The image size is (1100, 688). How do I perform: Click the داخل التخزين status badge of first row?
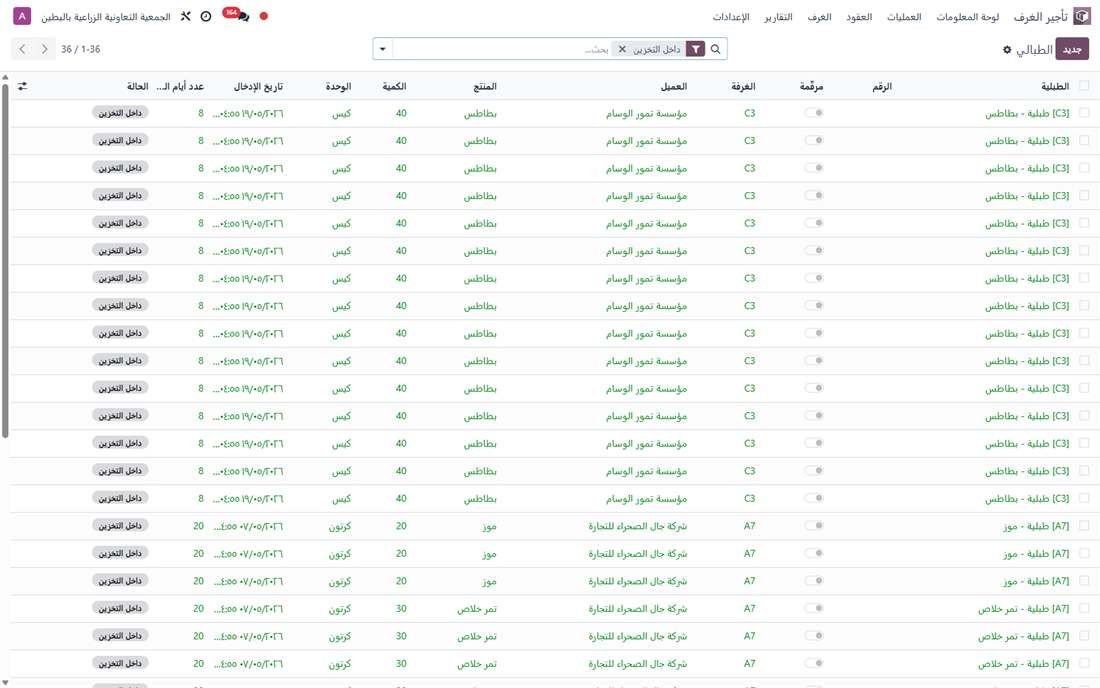[x=120, y=113]
